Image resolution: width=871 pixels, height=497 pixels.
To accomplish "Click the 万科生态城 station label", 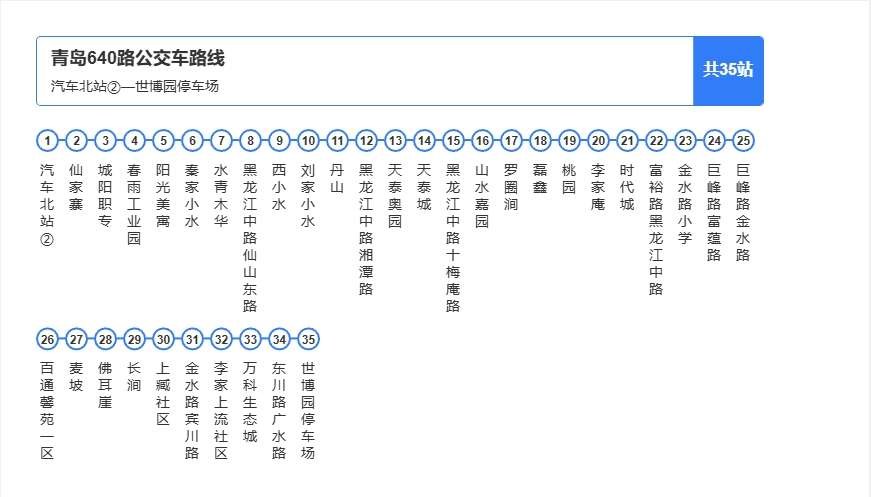I will tap(250, 403).
